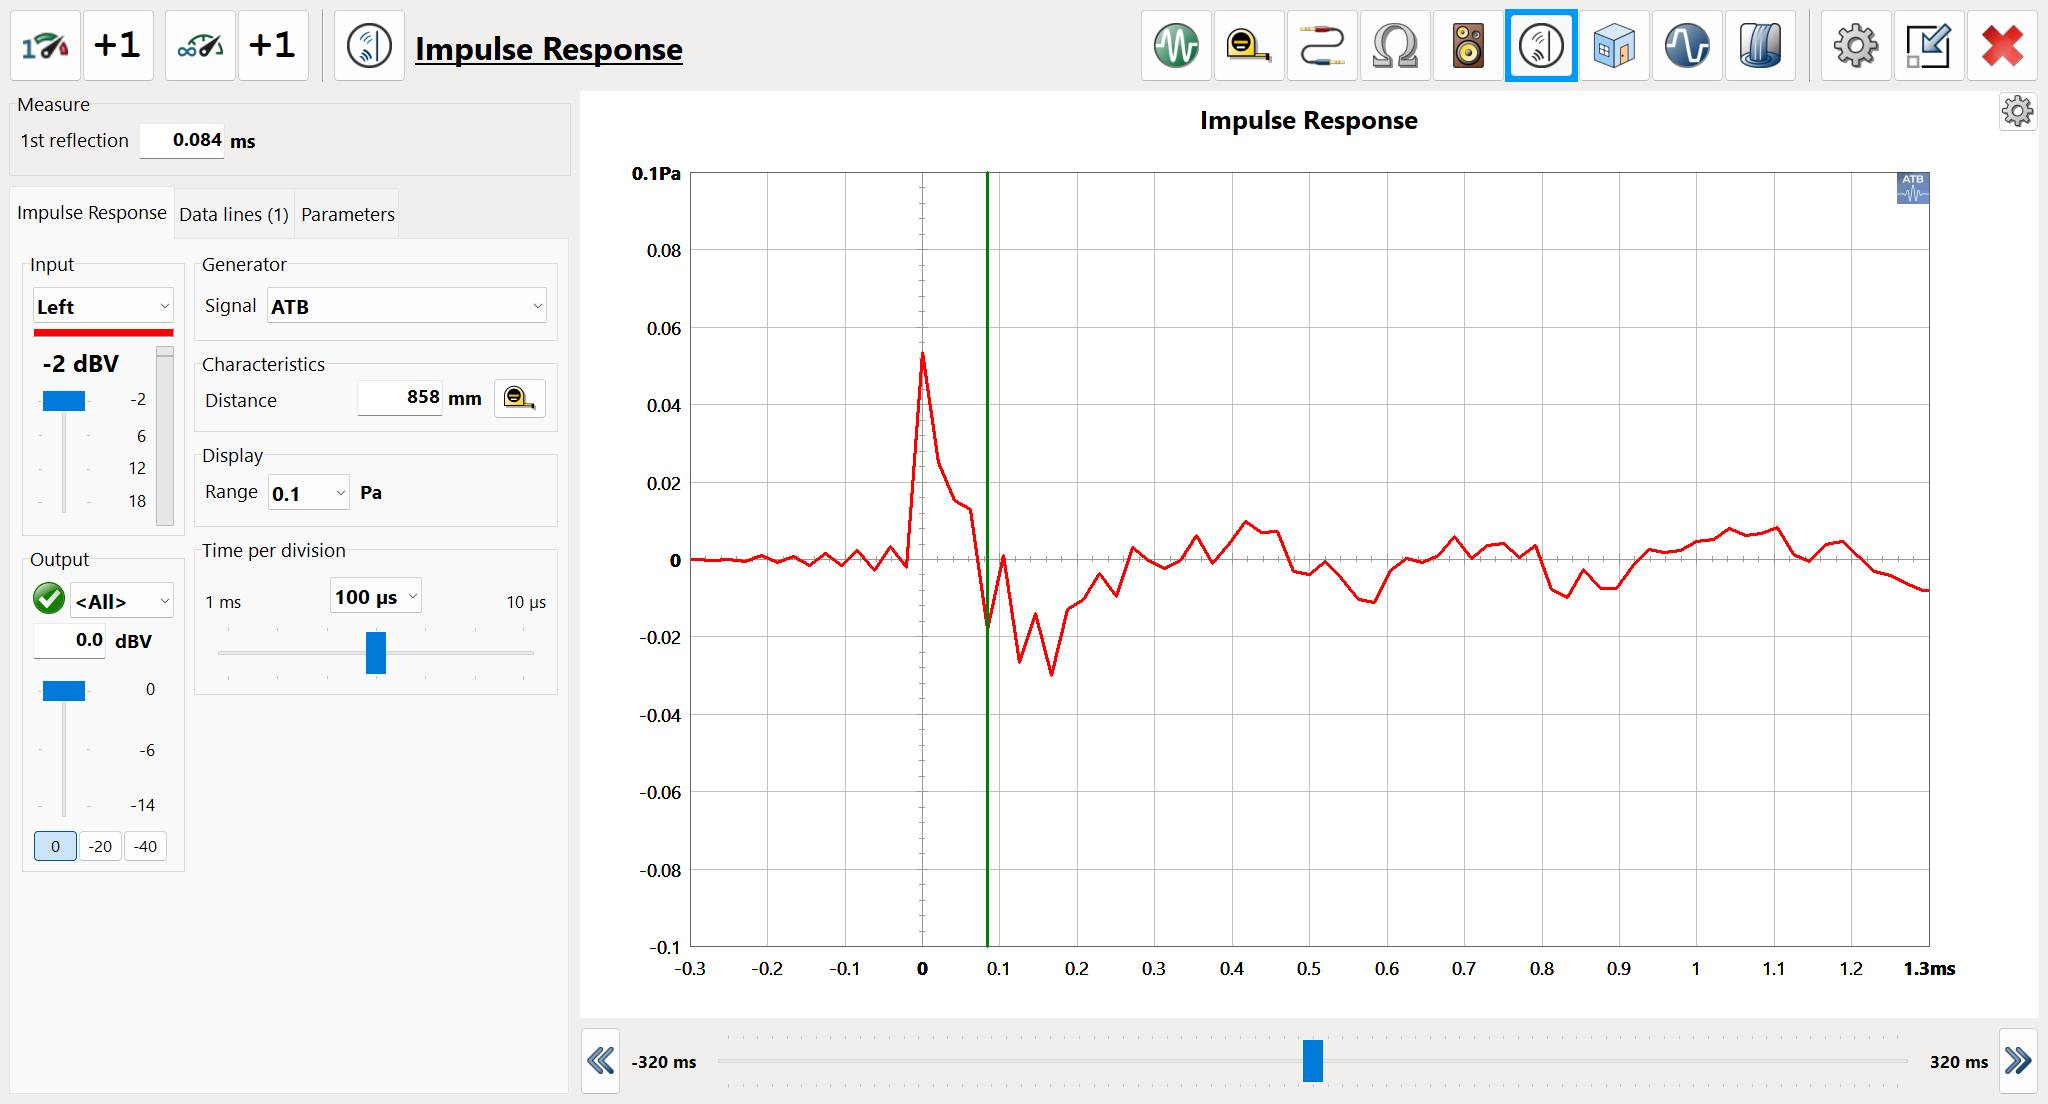Click the +1 button beside the continuous gauge

pyautogui.click(x=273, y=46)
